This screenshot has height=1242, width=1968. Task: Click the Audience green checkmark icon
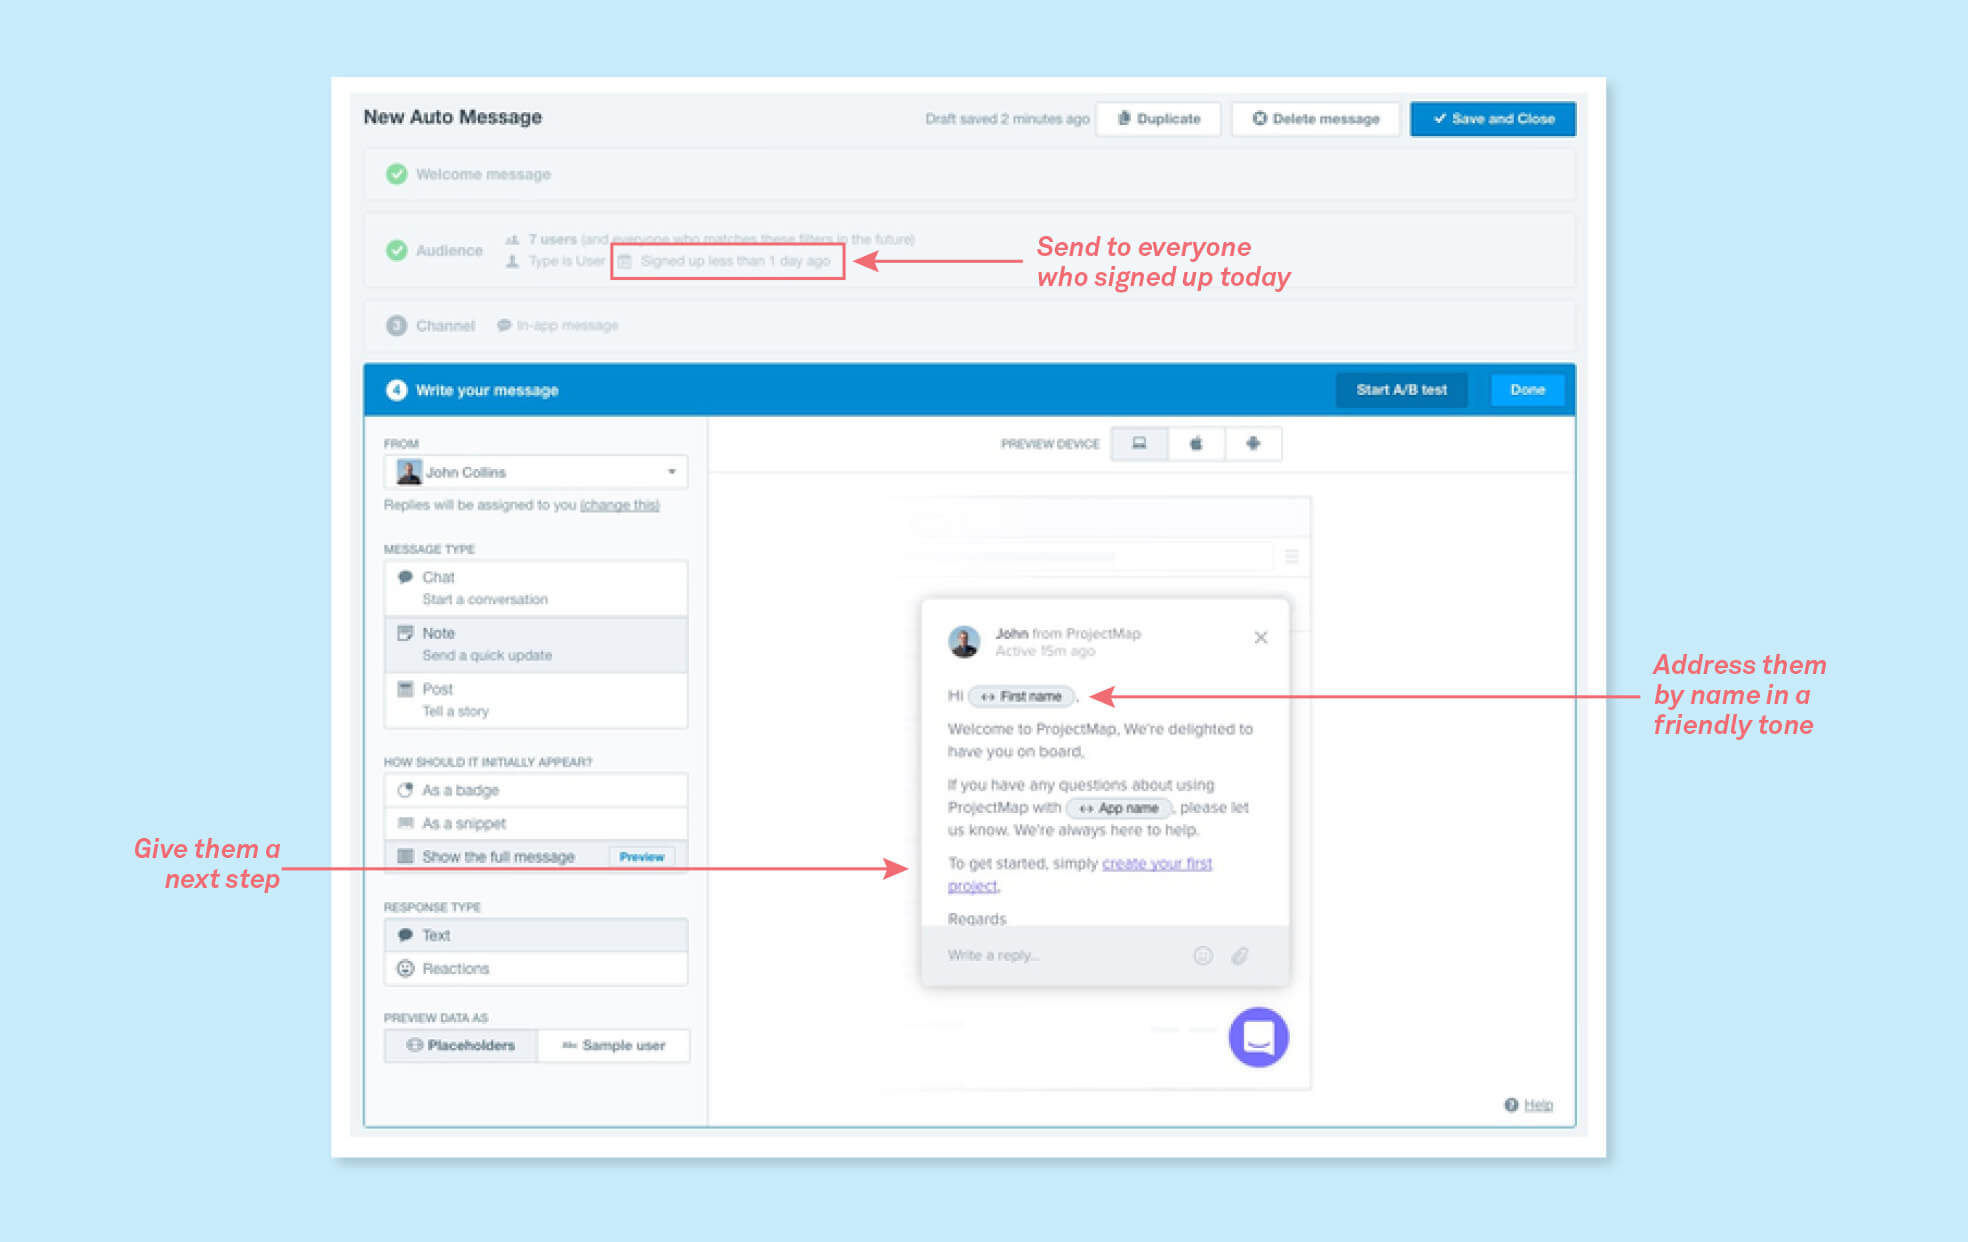(x=397, y=250)
